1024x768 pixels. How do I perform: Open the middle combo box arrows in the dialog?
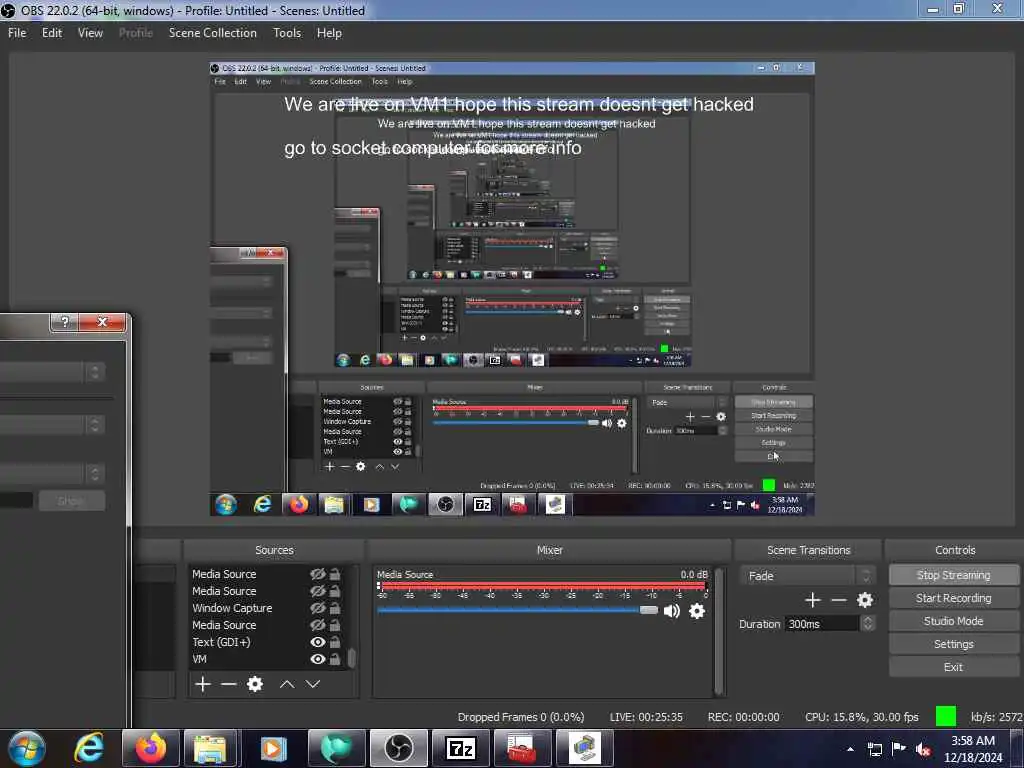[x=95, y=424]
